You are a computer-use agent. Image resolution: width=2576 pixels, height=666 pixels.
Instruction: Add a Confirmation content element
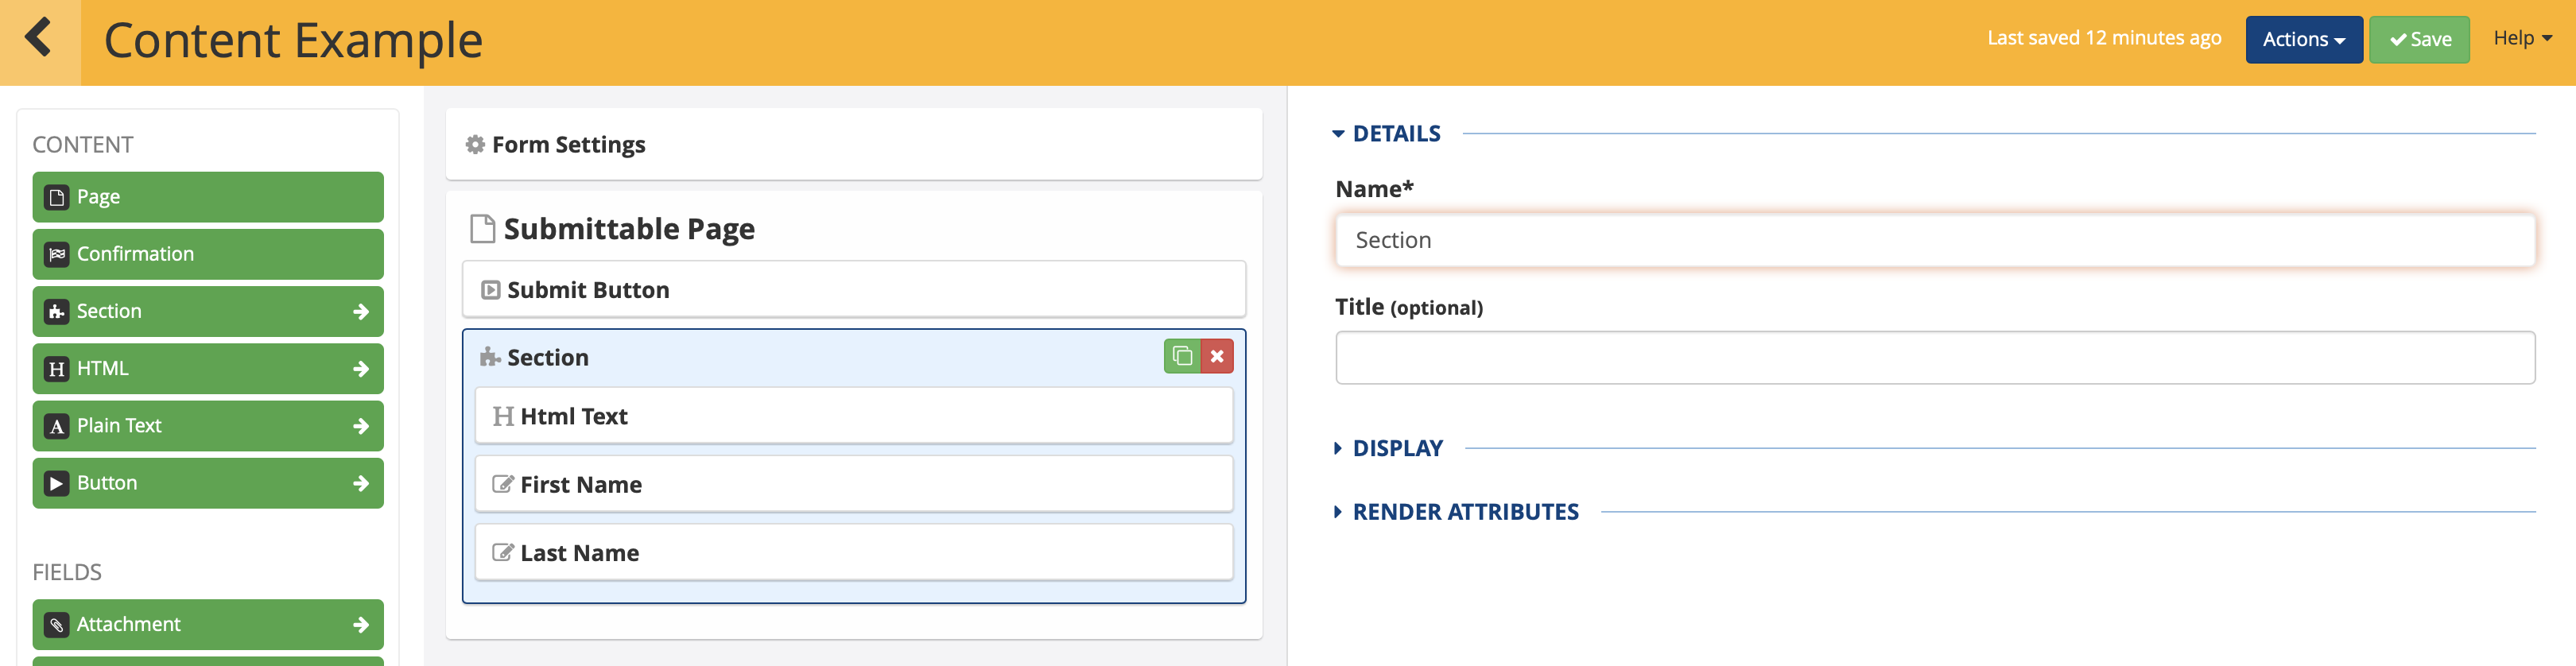[x=208, y=254]
